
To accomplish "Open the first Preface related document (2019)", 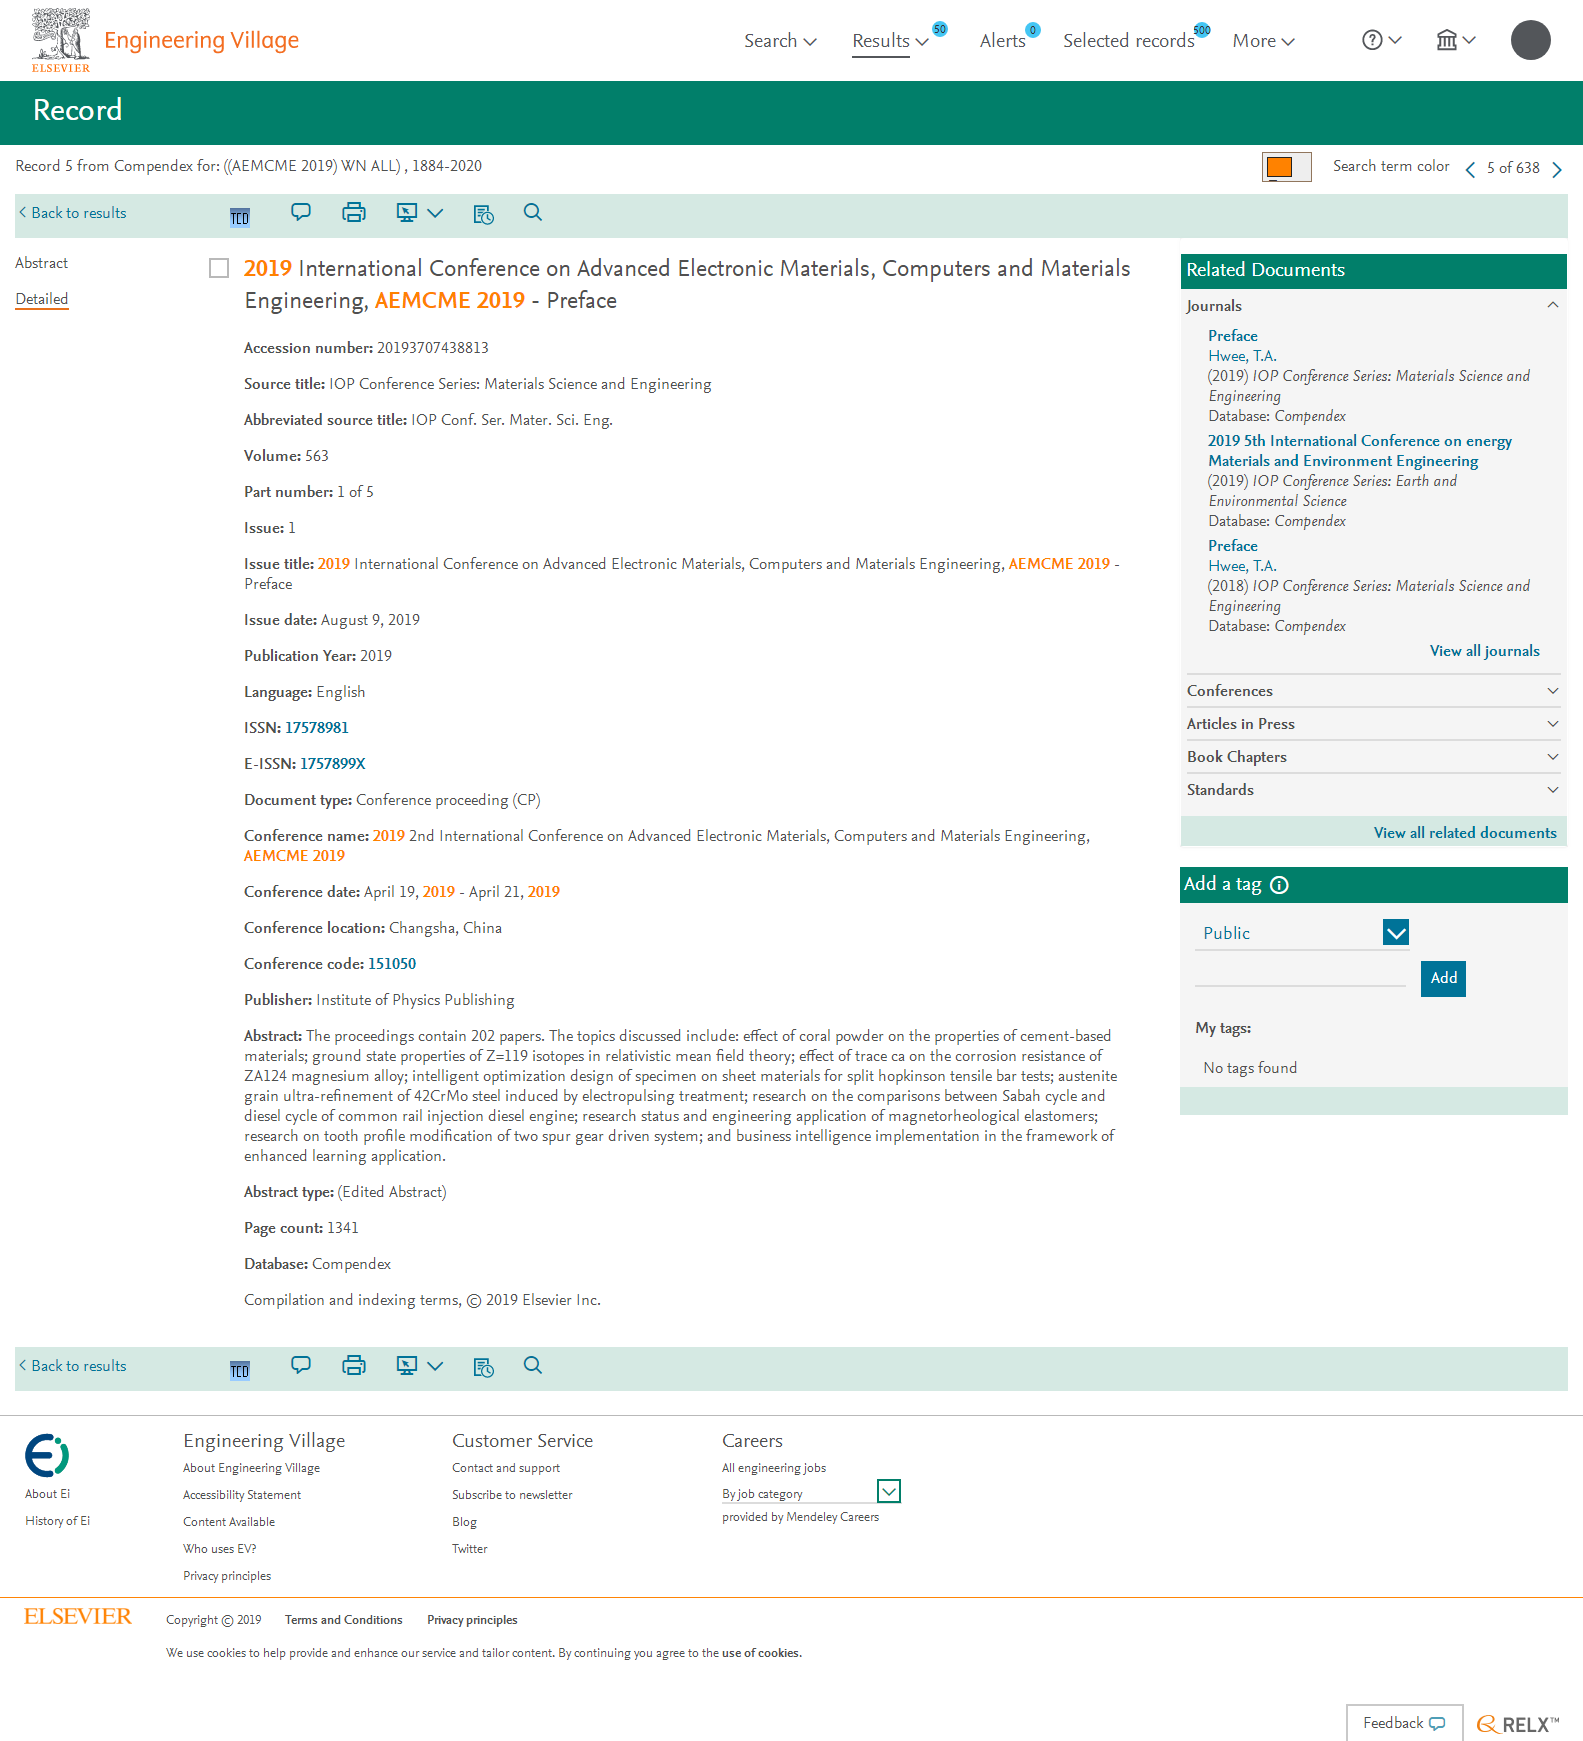I will (1233, 336).
